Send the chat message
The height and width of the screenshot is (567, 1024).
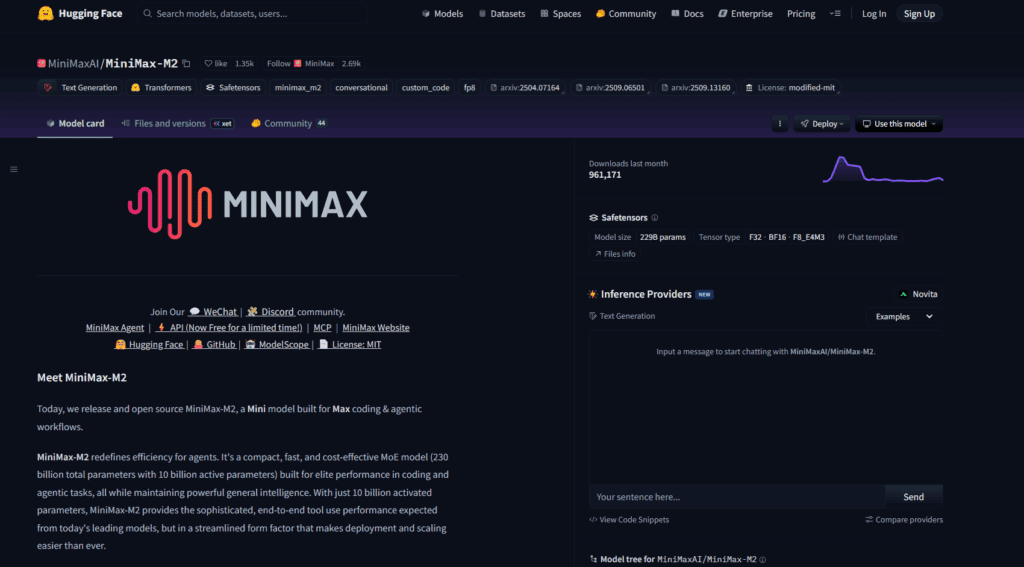pos(913,496)
